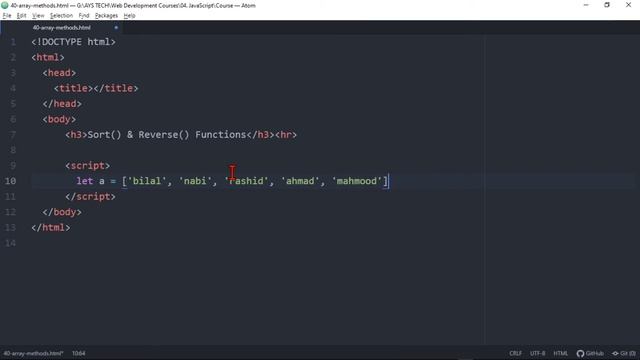Viewport: 640px width, 360px height.
Task: Click between the title tags
Action: point(93,89)
